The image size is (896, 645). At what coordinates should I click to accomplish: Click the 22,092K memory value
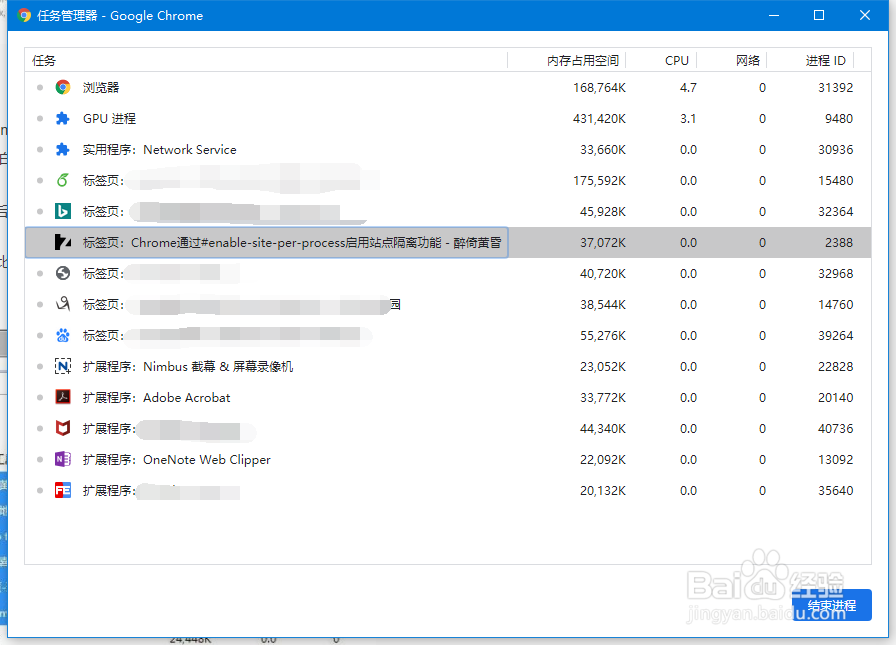[x=603, y=460]
